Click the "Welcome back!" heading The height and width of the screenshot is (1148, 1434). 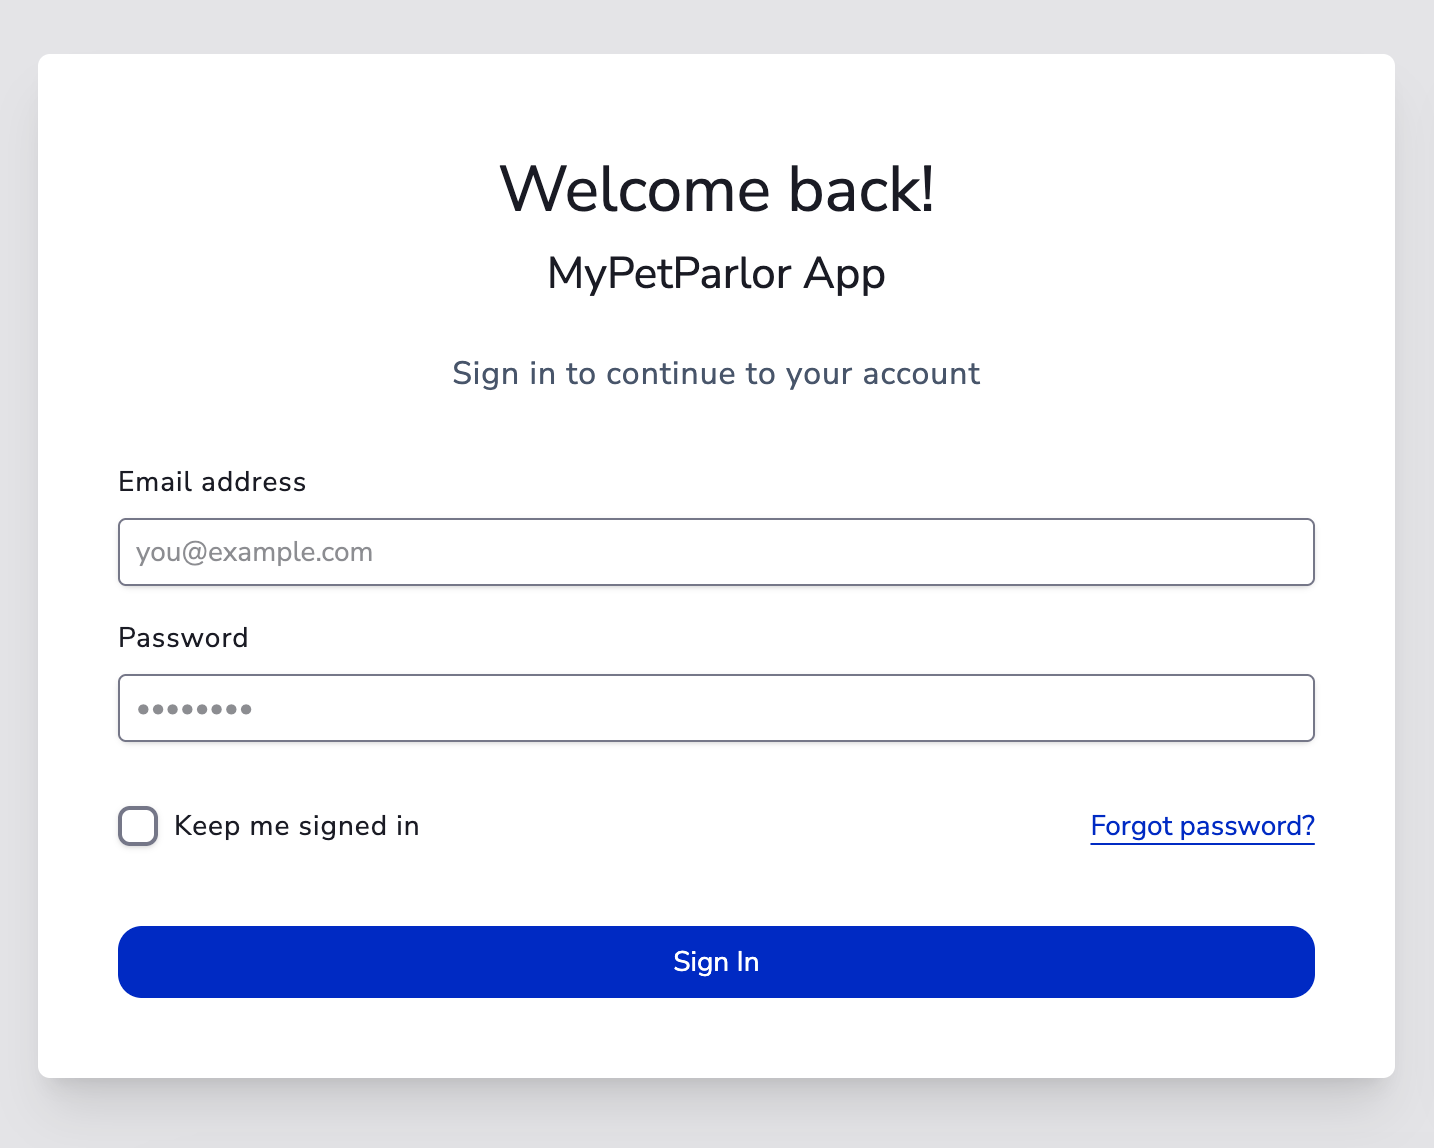[716, 189]
